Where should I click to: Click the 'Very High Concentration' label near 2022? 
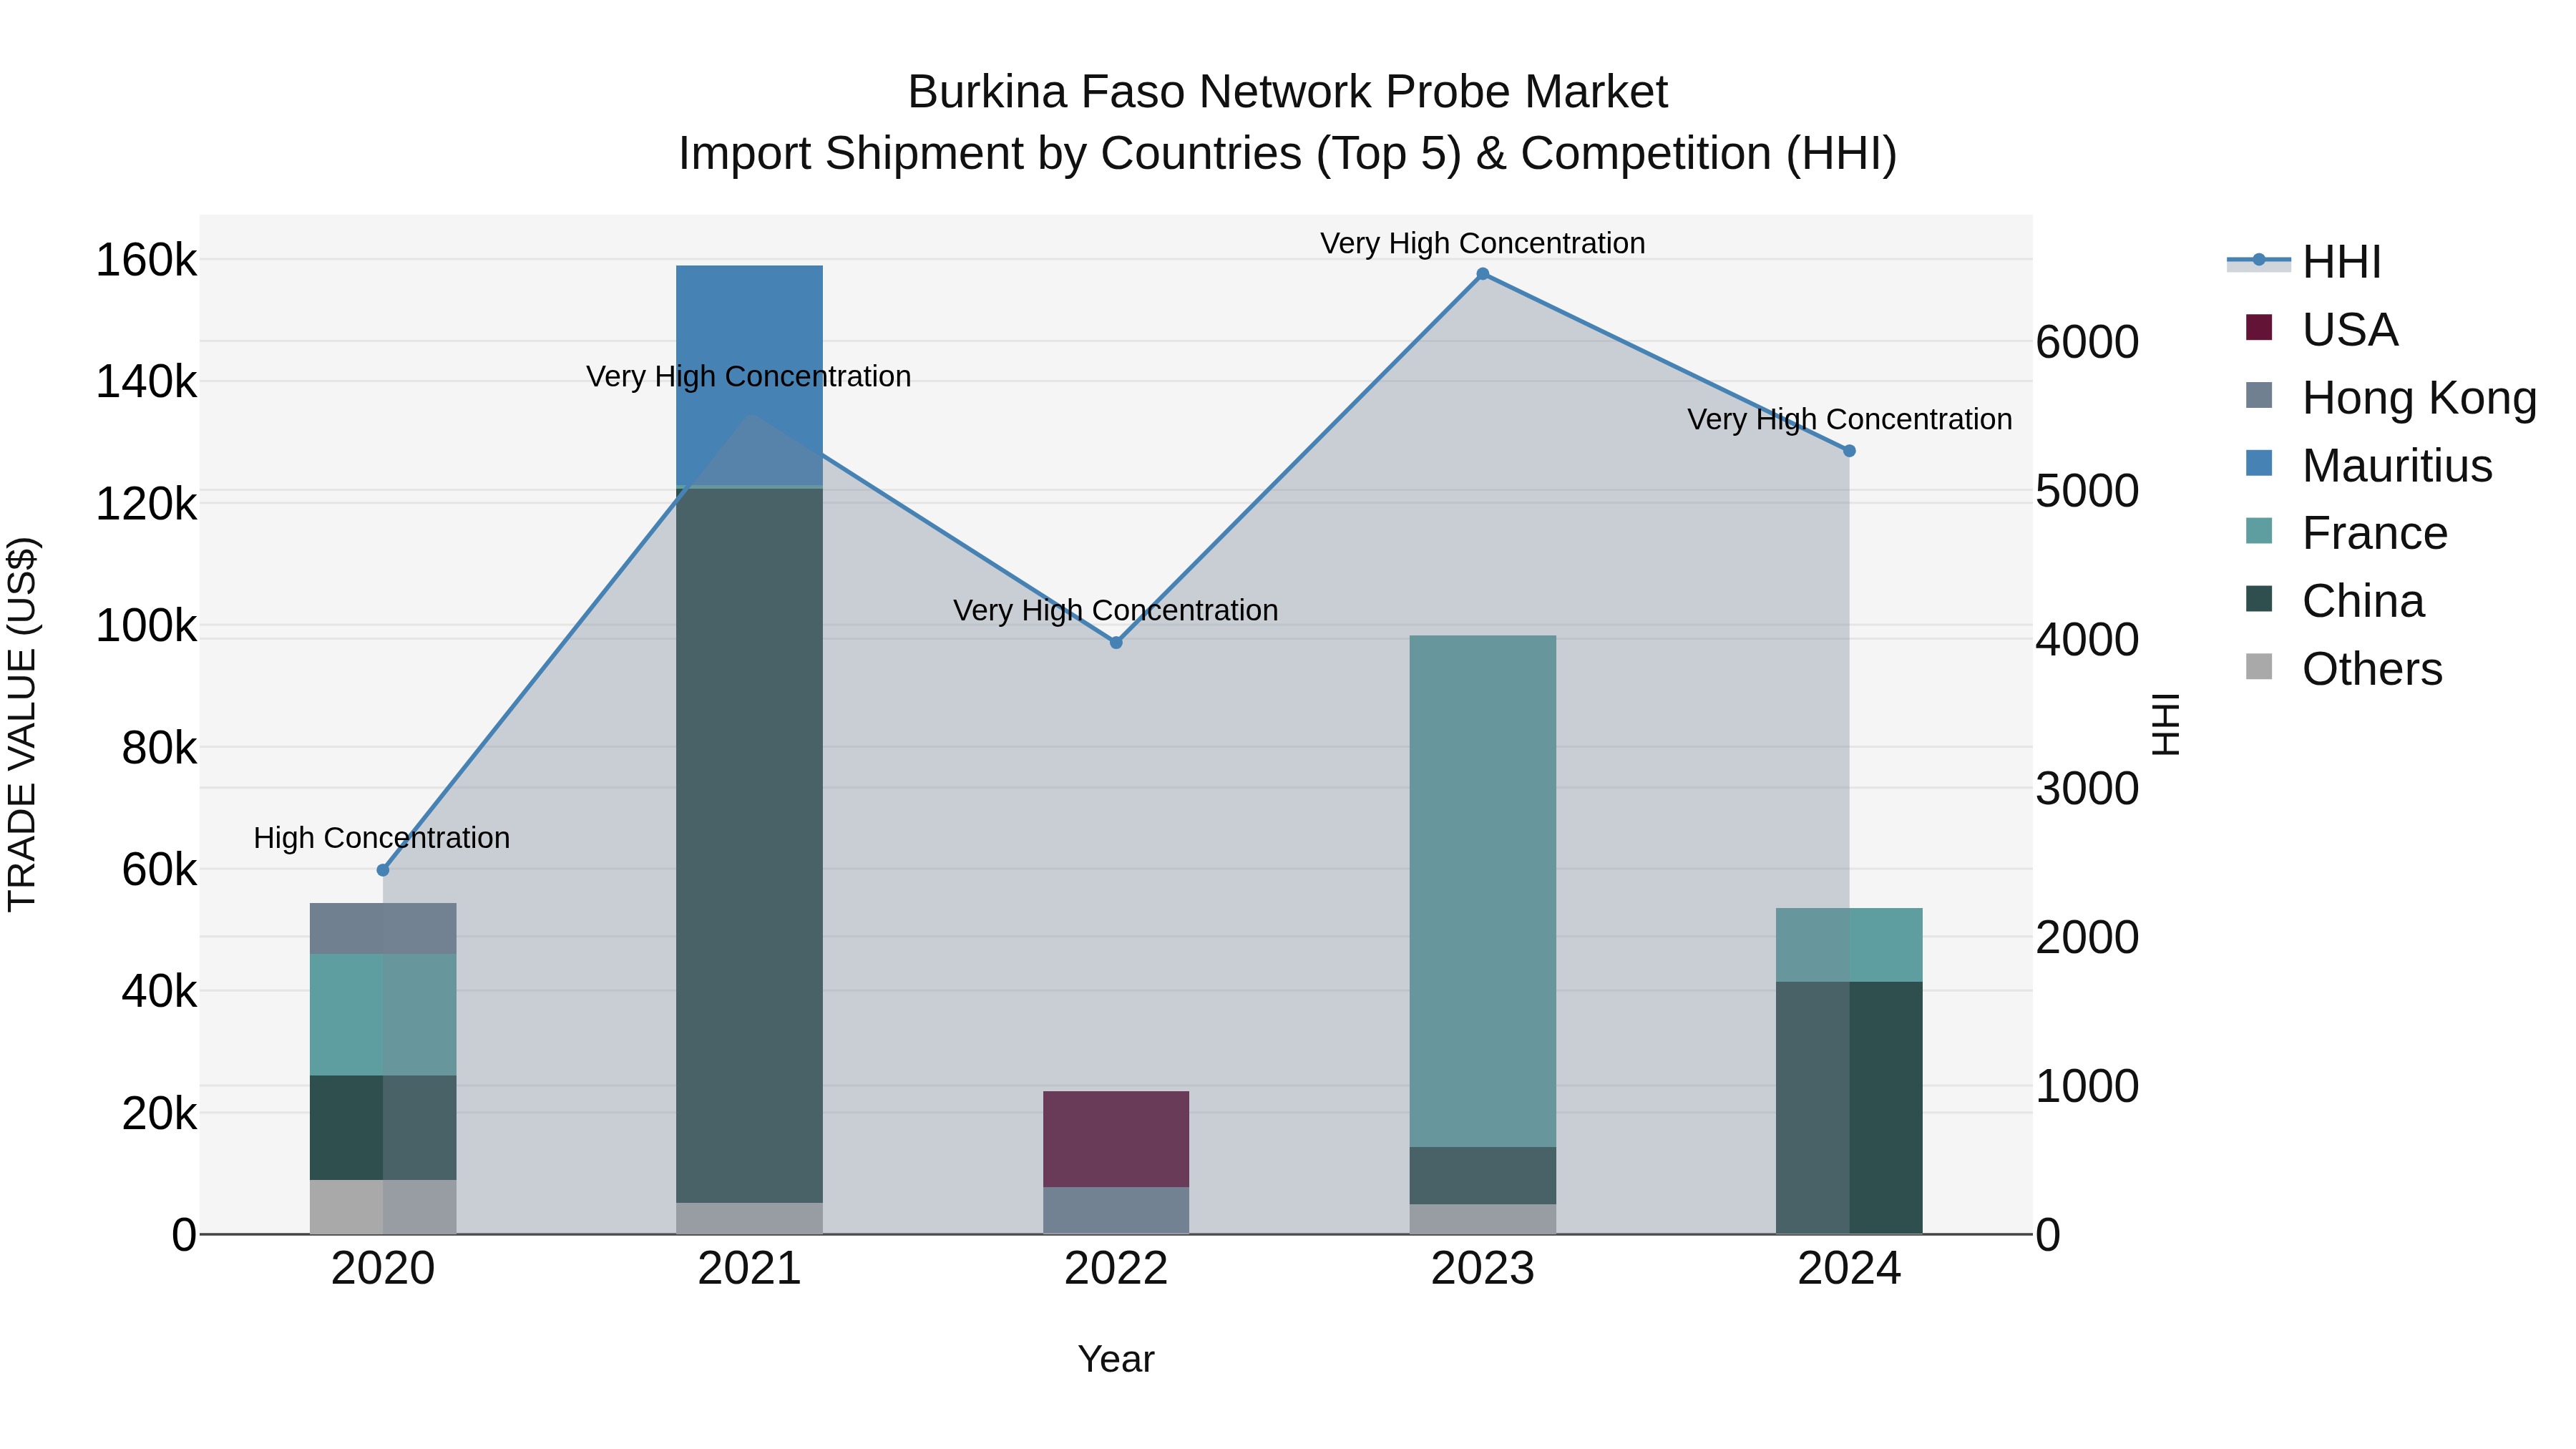point(1116,611)
